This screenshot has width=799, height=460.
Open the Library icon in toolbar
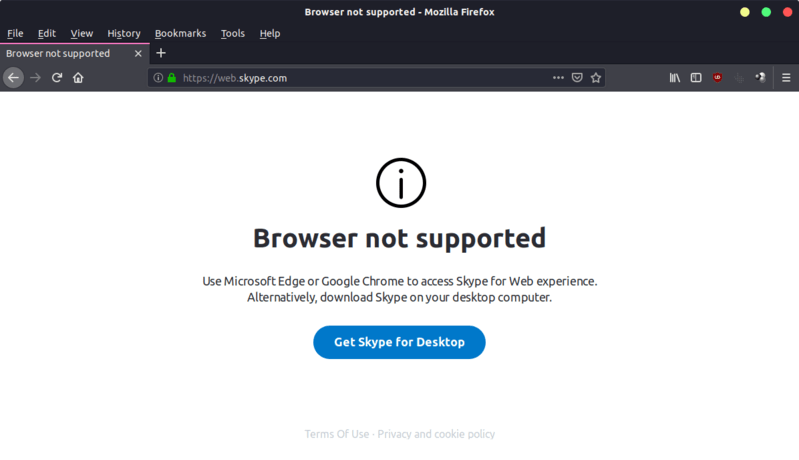675,78
